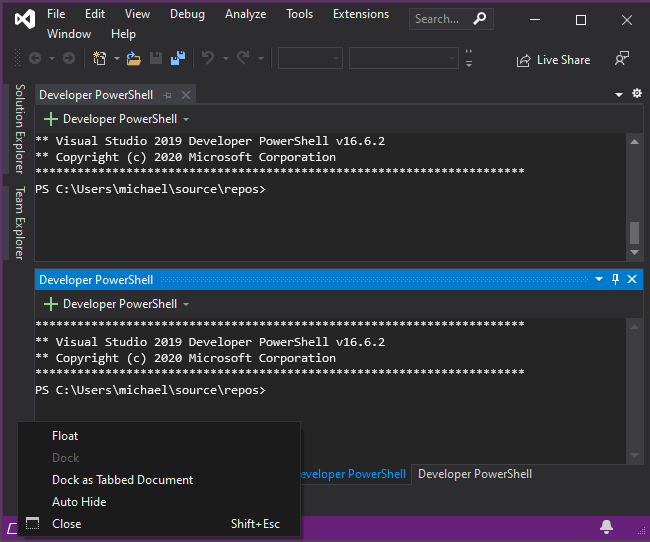Click the lower terminal scroll up arrow

[x=634, y=327]
